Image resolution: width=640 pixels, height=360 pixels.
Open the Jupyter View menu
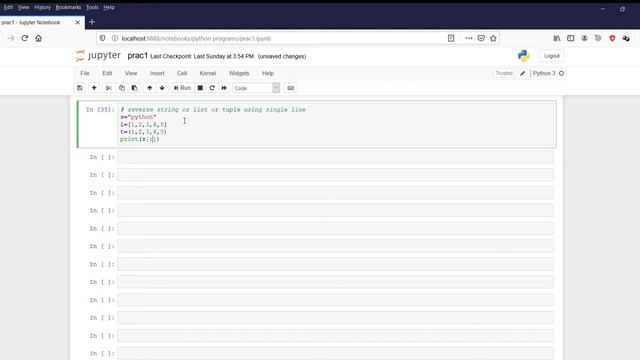131,73
